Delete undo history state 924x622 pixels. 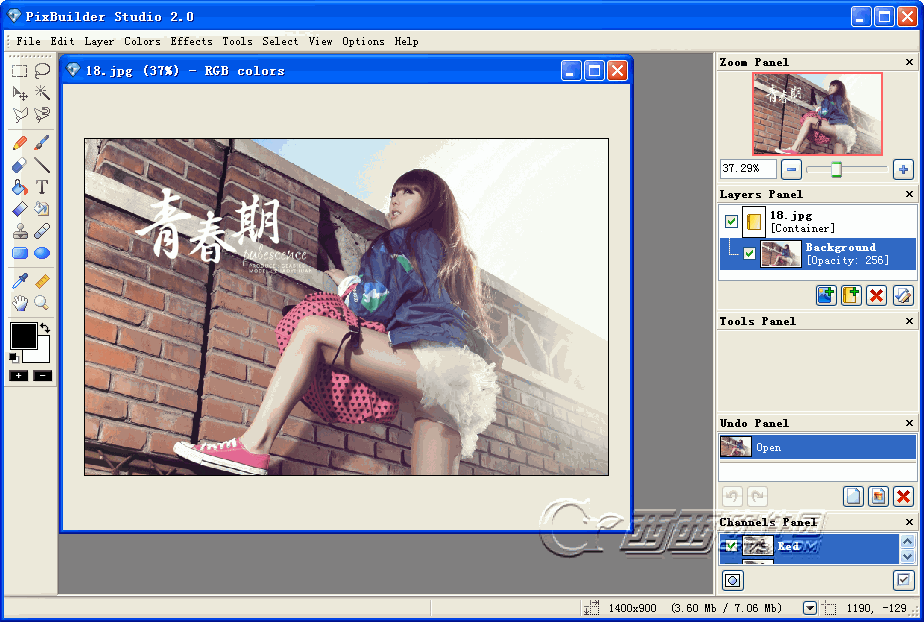(x=903, y=497)
